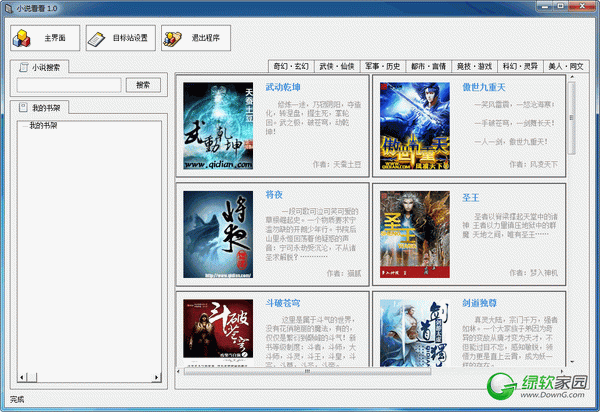
Task: Open the 剑道独尊 title link
Action: [x=479, y=303]
